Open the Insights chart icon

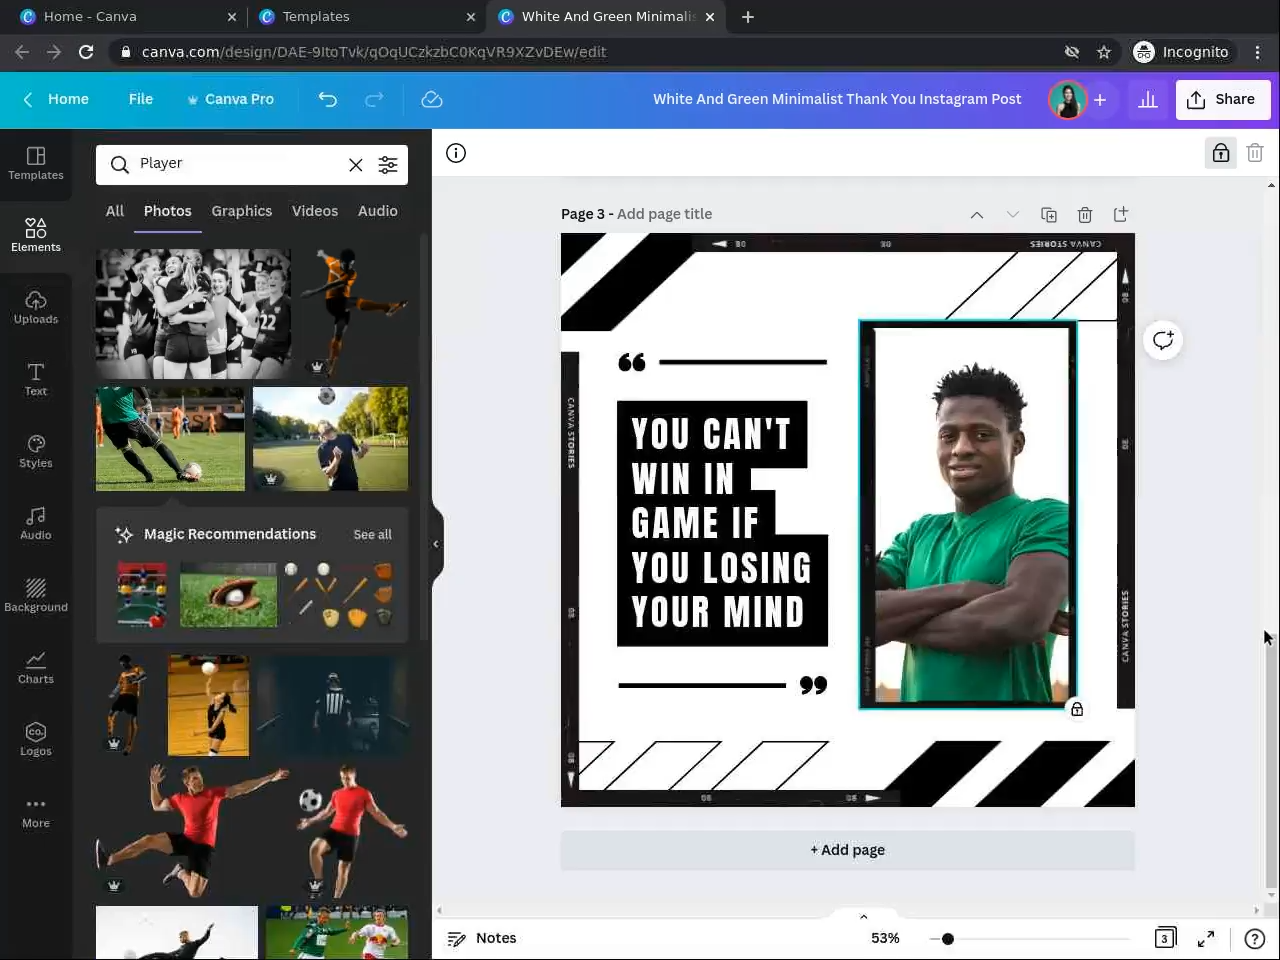pos(1148,99)
